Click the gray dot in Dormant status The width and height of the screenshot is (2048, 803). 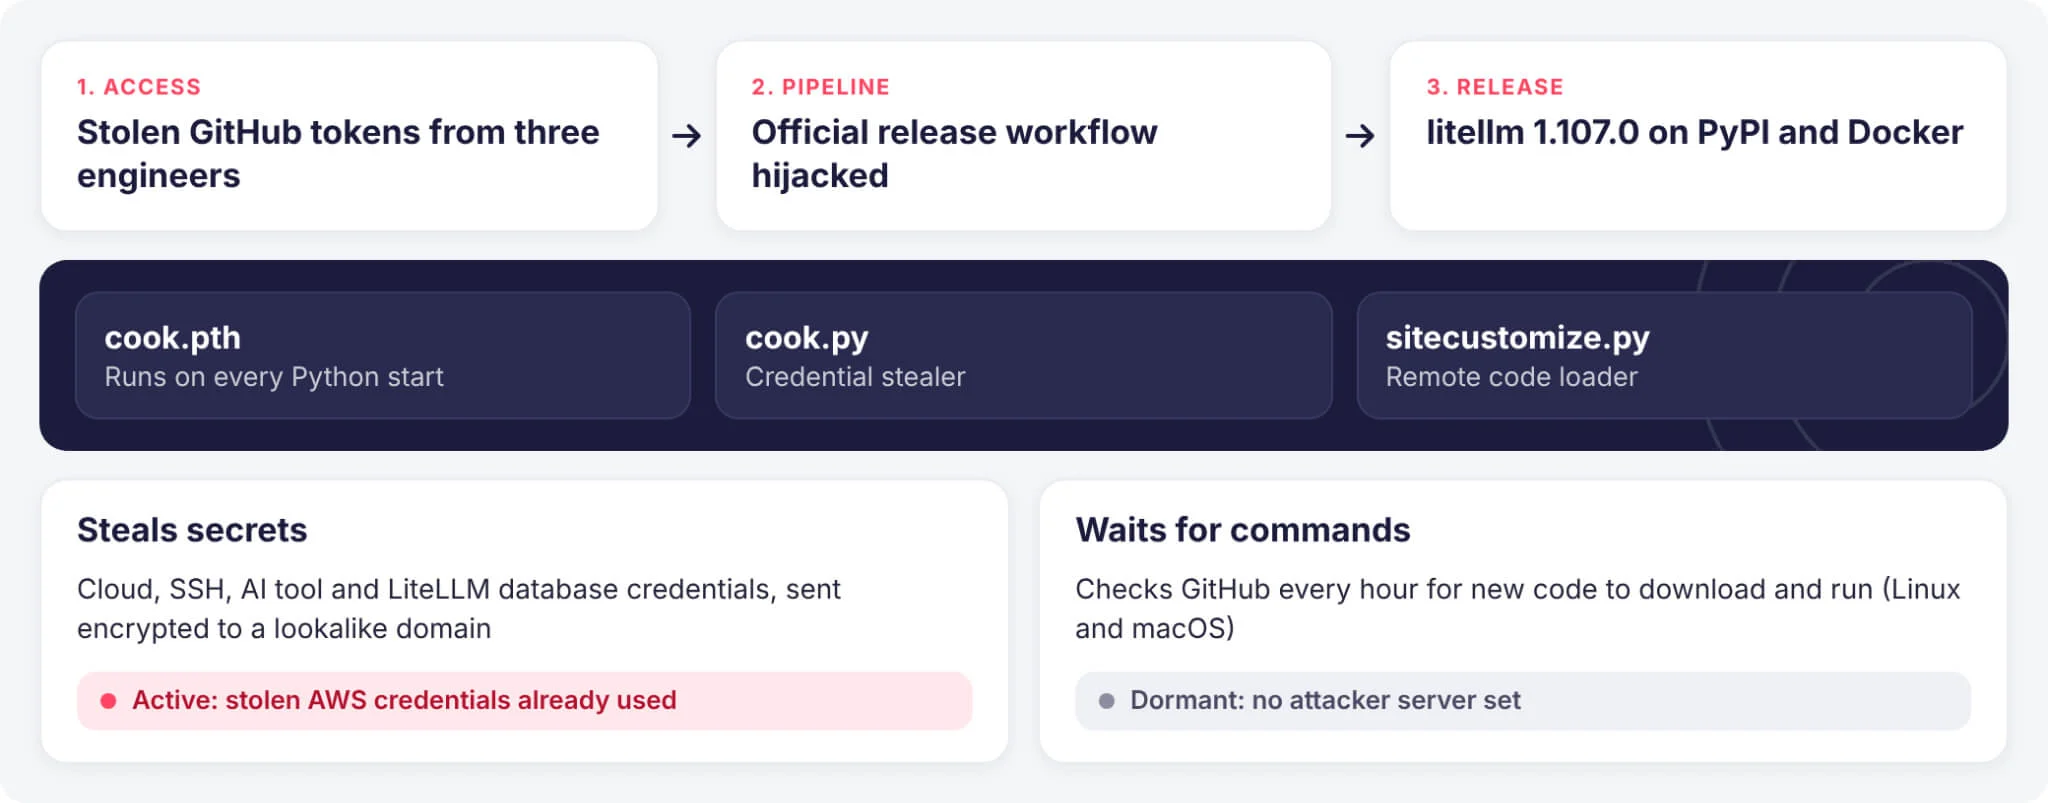[1106, 701]
